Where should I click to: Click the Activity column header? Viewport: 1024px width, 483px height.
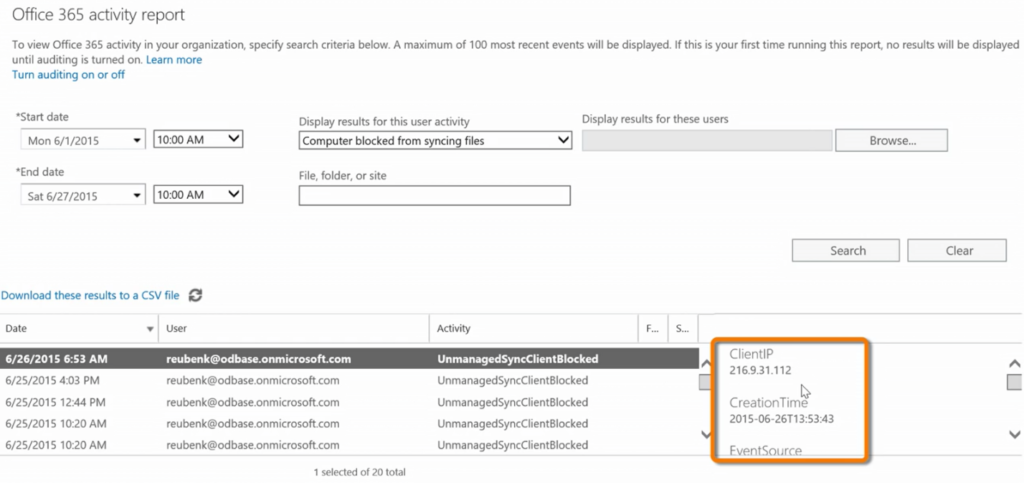click(534, 328)
